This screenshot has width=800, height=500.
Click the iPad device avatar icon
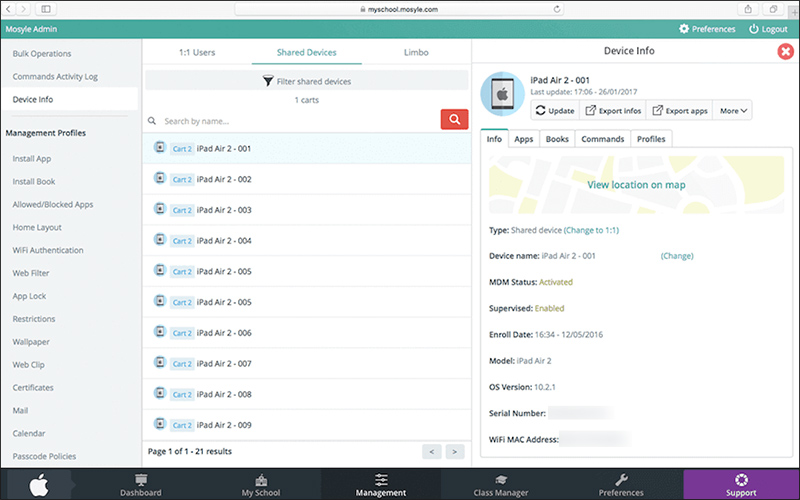point(503,94)
